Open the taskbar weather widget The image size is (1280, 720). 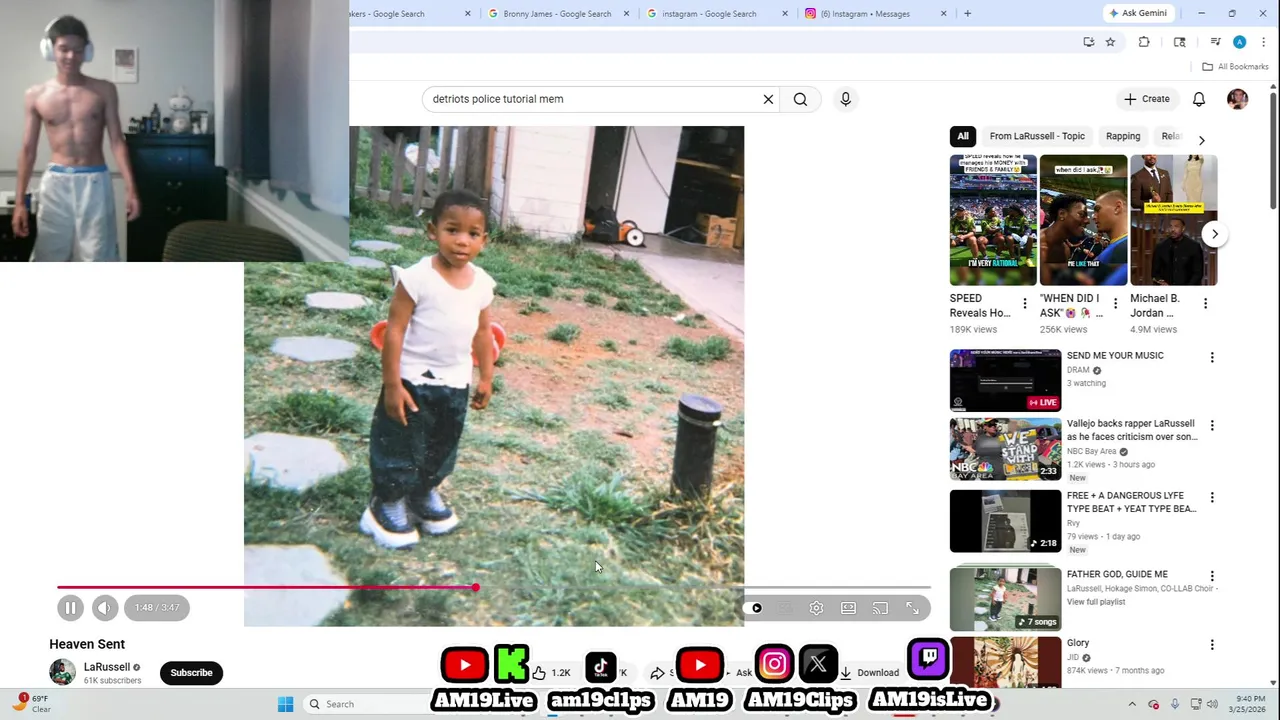pyautogui.click(x=32, y=704)
